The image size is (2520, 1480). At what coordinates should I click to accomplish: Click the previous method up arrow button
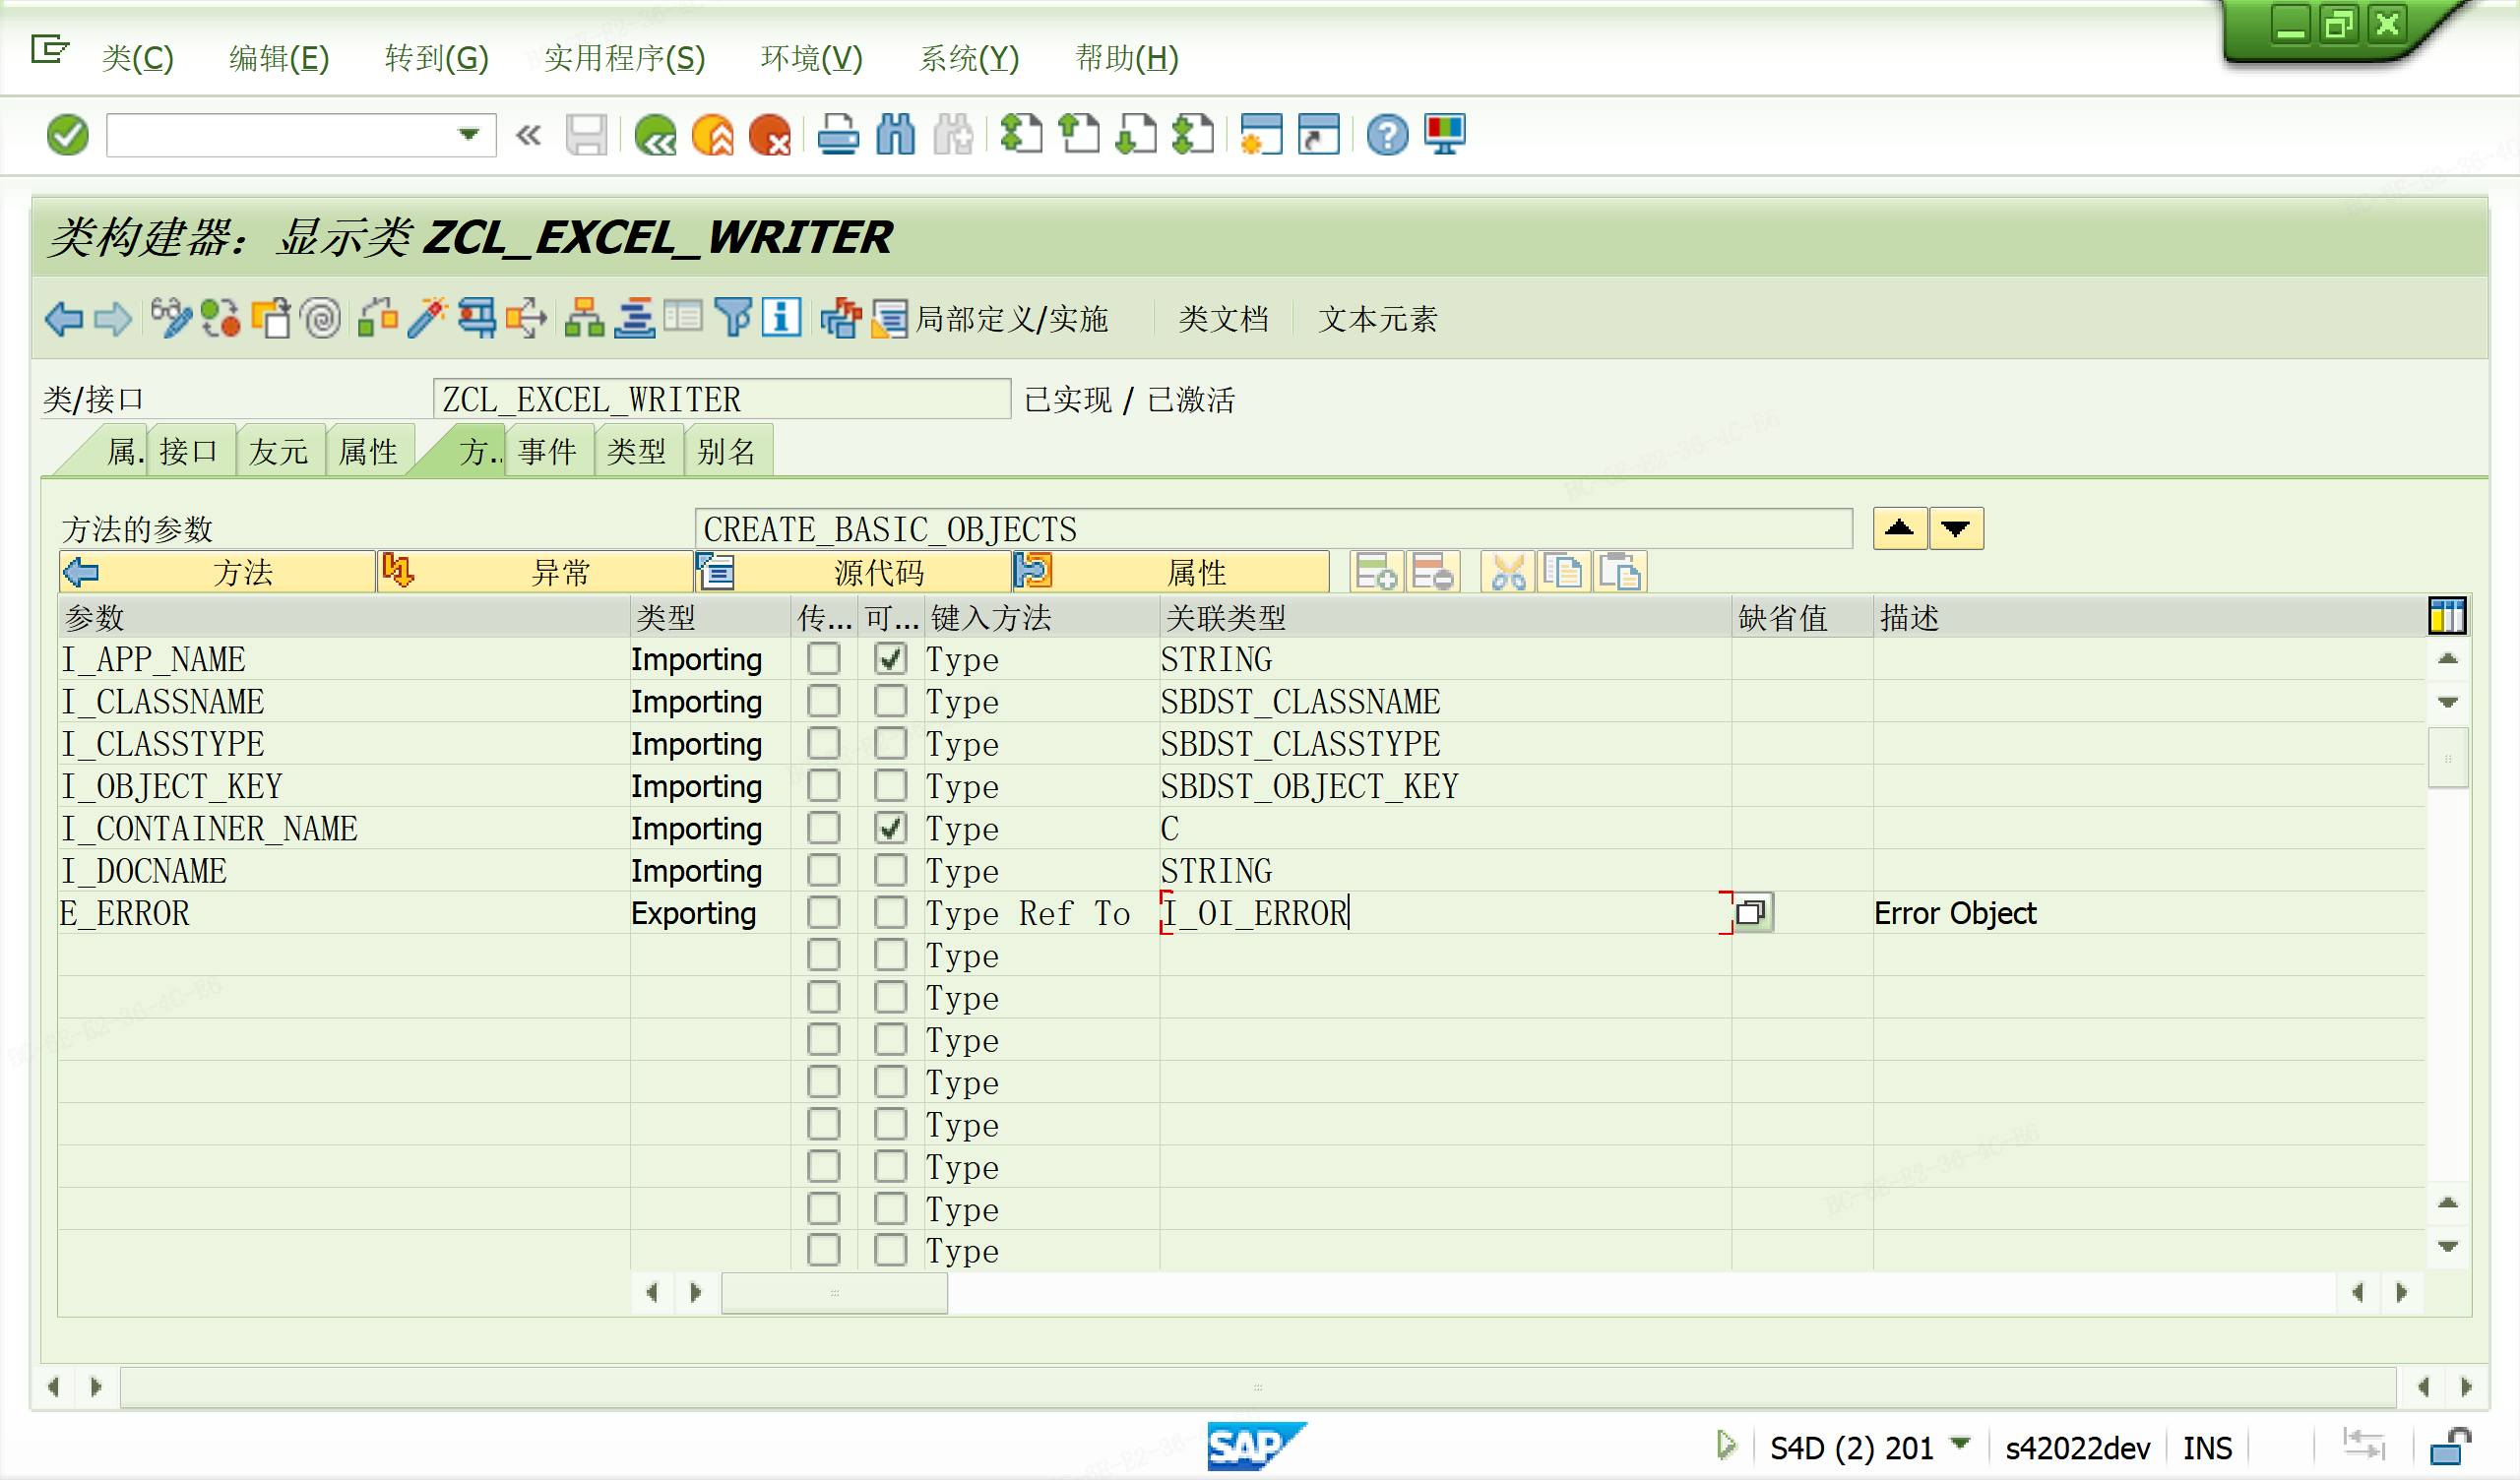pos(1899,529)
